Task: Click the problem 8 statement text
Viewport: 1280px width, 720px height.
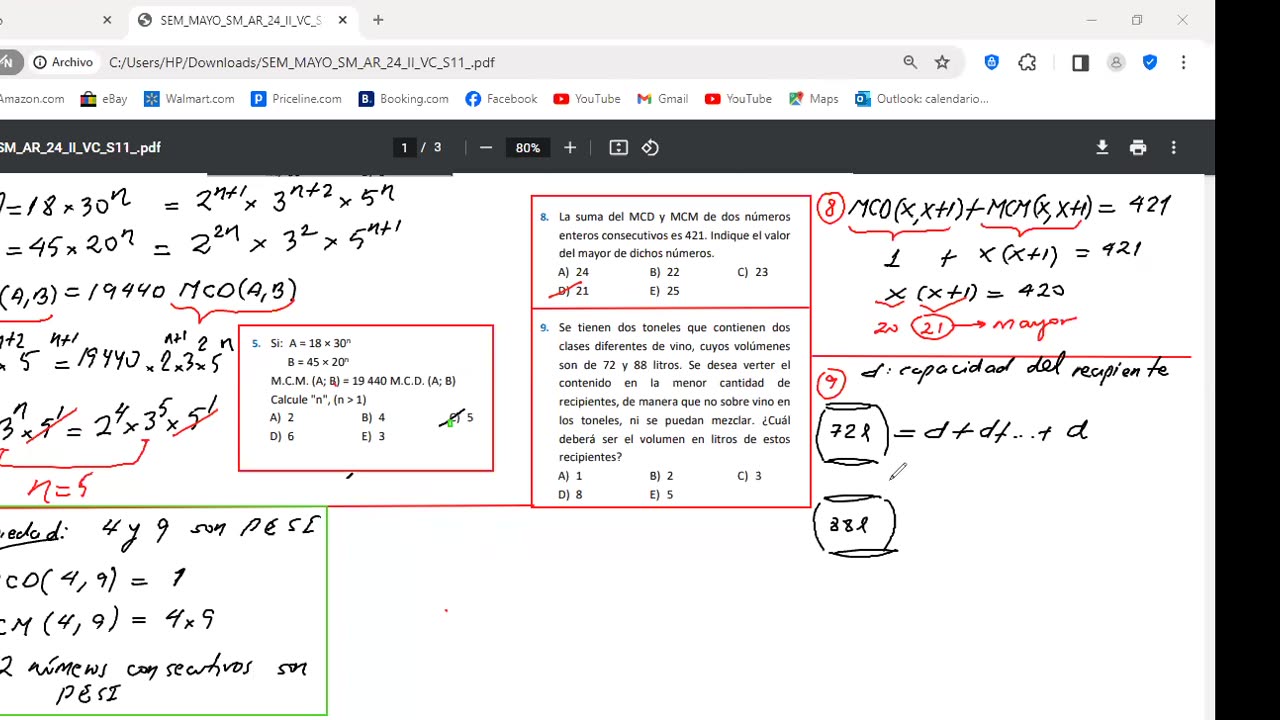Action: [x=674, y=235]
